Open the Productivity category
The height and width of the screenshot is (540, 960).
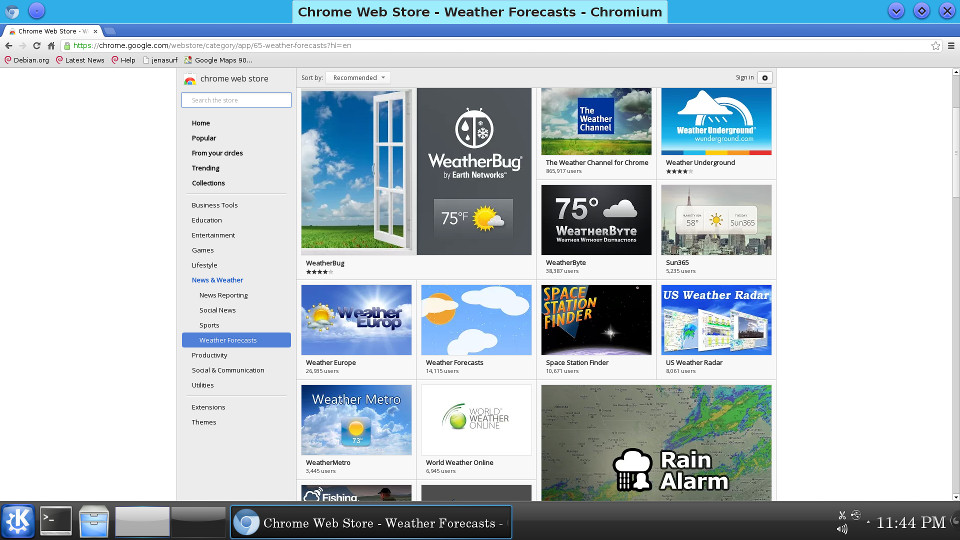(x=209, y=356)
